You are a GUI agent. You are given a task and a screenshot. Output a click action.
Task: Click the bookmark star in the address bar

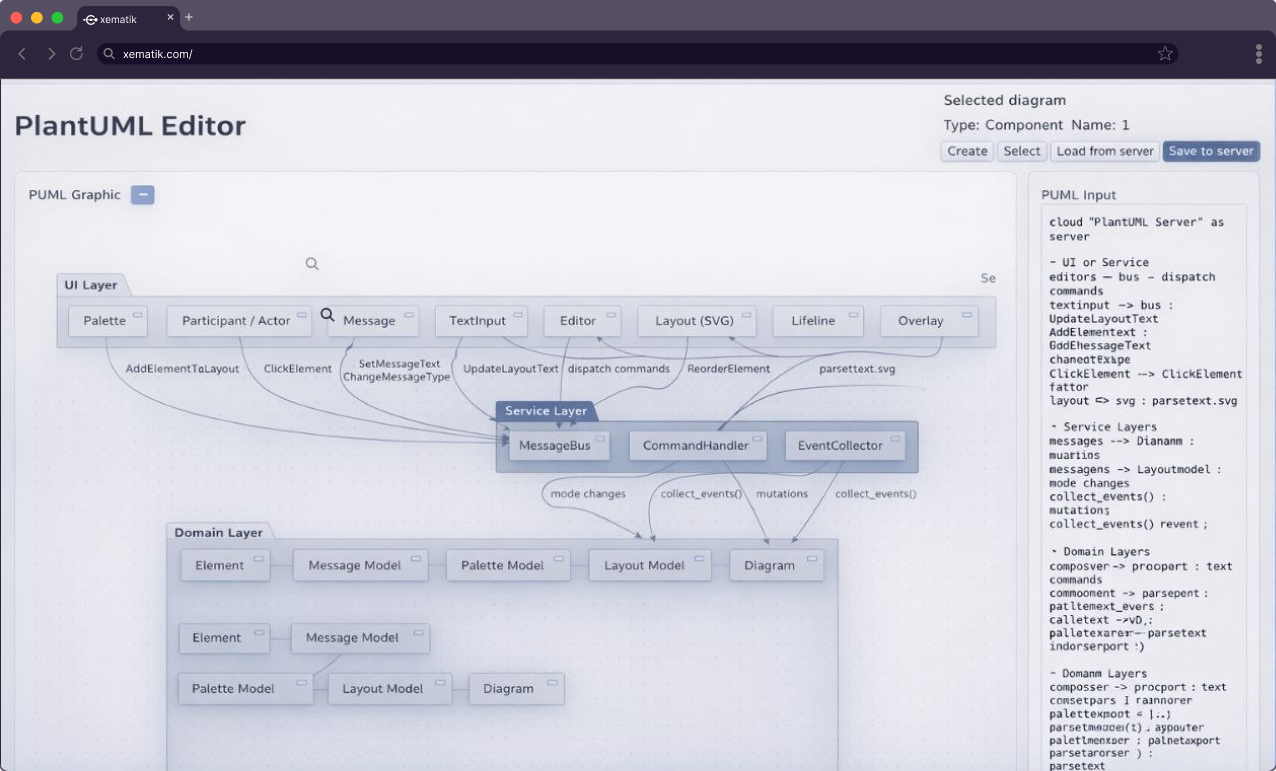click(1165, 54)
